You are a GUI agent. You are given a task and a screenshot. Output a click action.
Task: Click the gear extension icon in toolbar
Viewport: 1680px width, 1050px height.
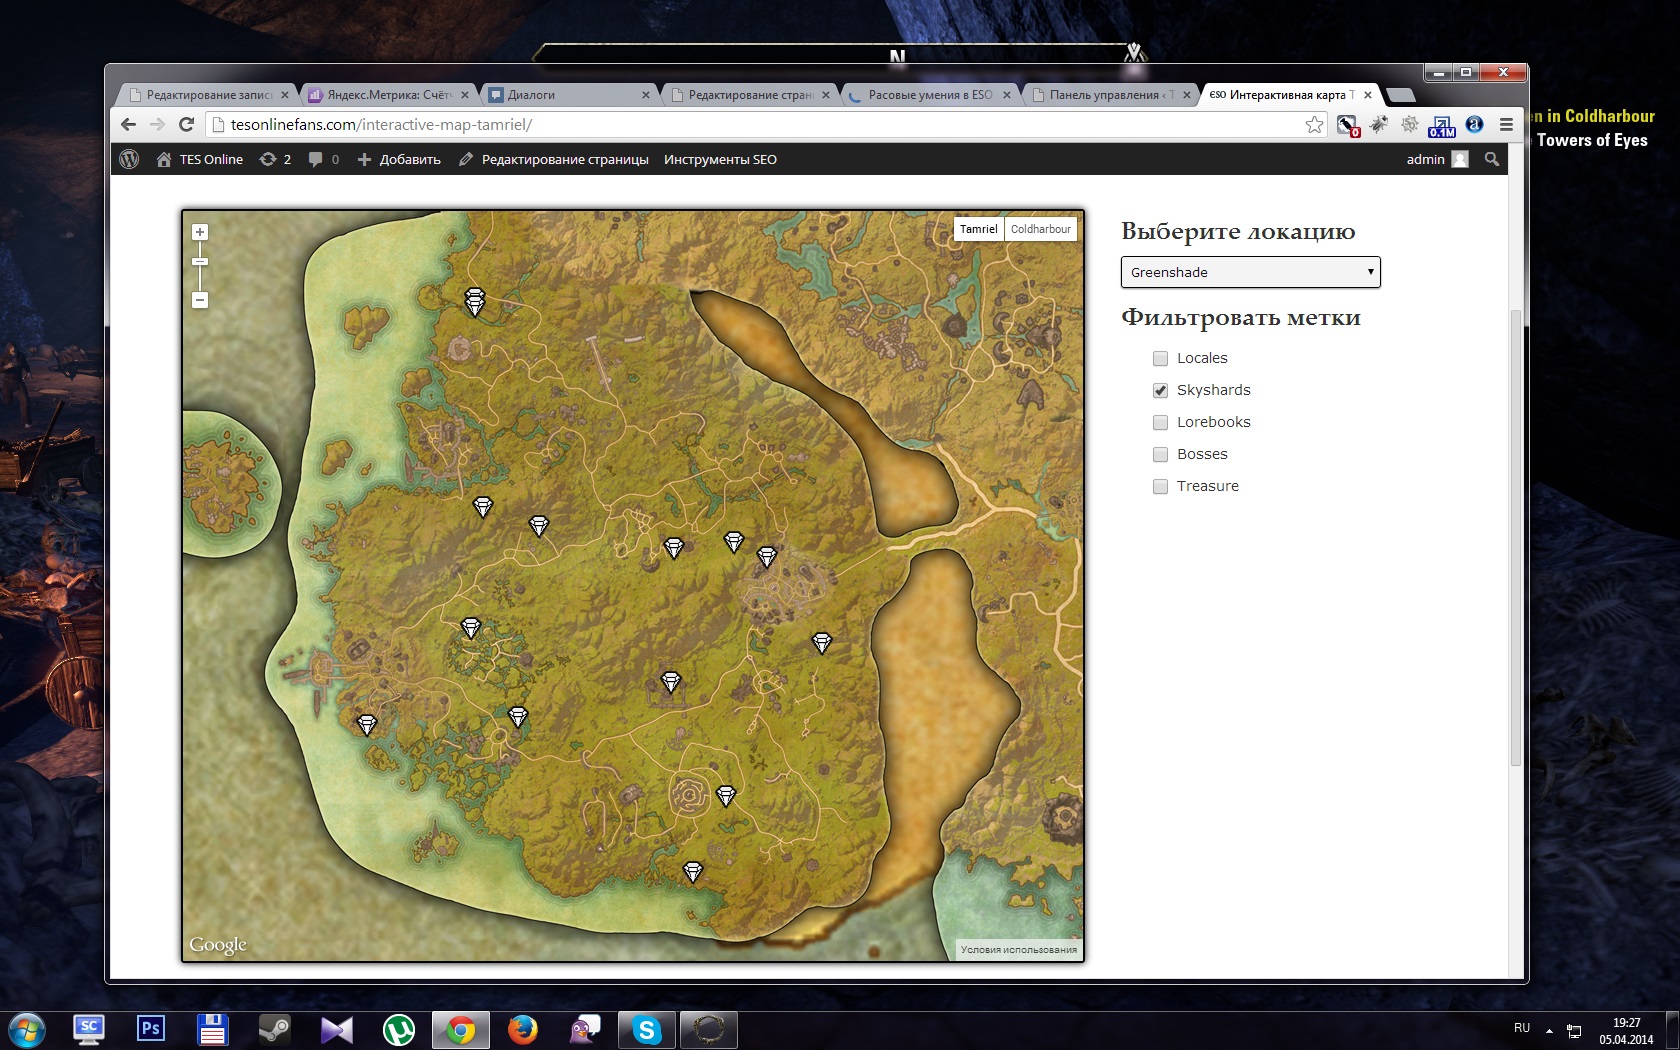click(1409, 124)
